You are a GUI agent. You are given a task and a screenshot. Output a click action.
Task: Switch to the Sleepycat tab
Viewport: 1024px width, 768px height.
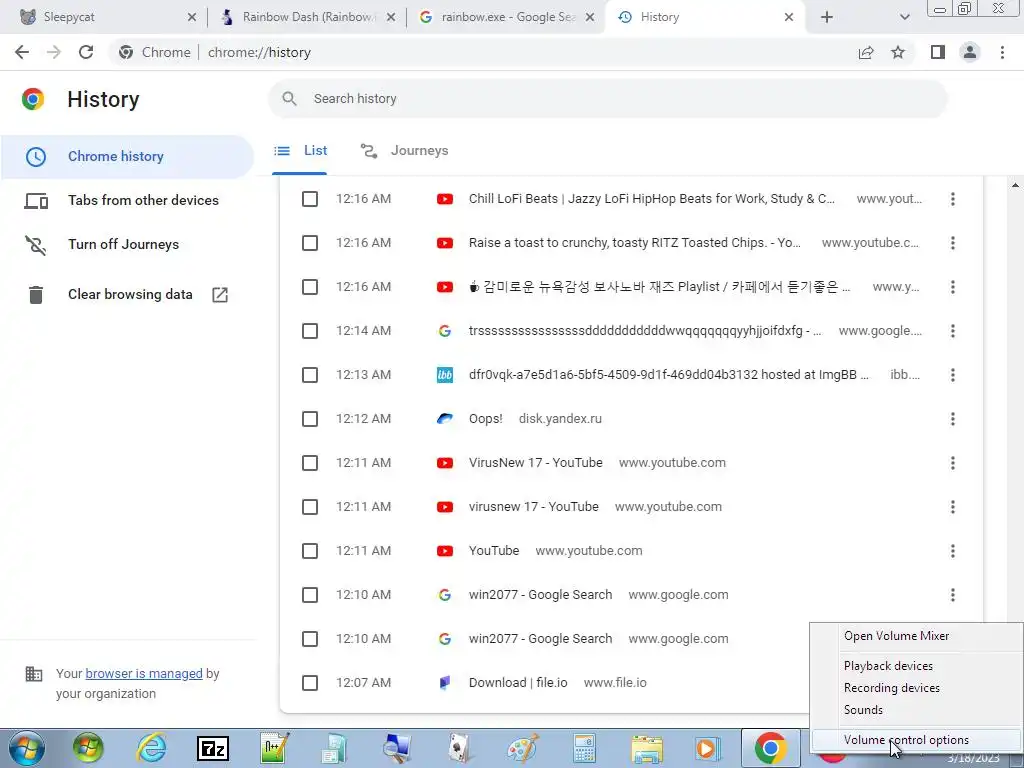(x=108, y=17)
